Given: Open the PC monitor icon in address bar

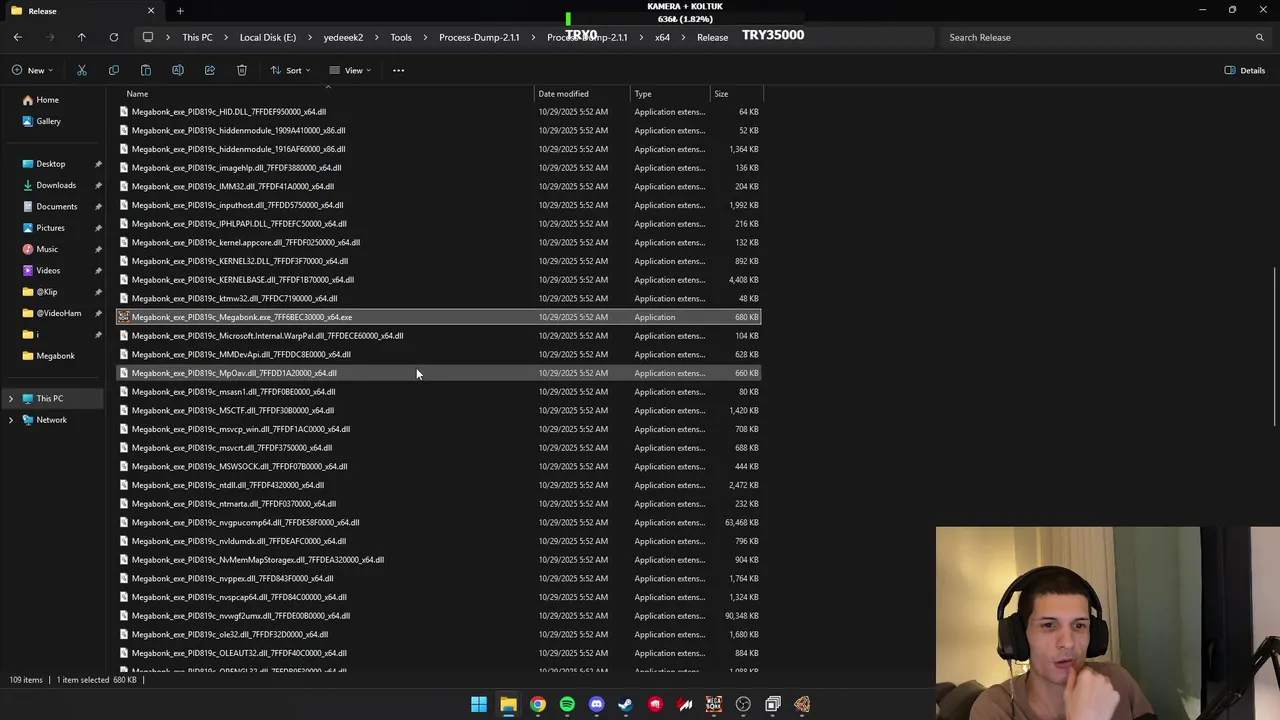Looking at the screenshot, I should pos(148,37).
